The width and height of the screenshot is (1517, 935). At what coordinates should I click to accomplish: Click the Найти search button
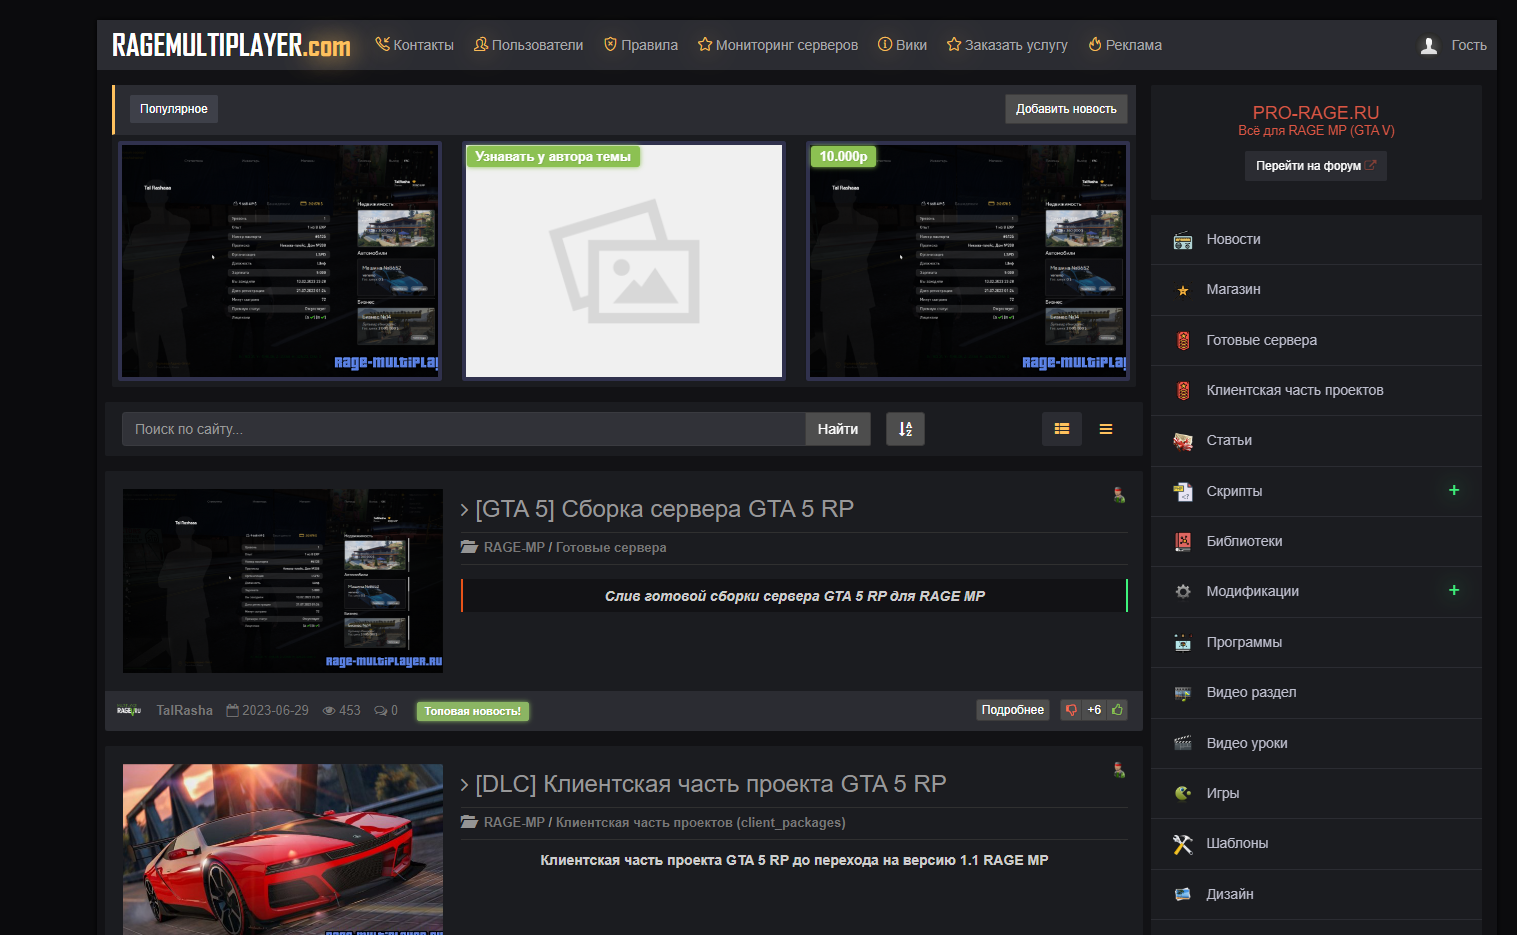coord(838,429)
